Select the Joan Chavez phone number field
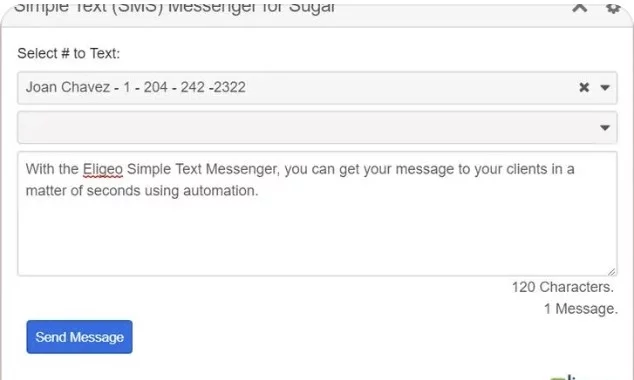Screen dimensions: 634x380 click(317, 88)
